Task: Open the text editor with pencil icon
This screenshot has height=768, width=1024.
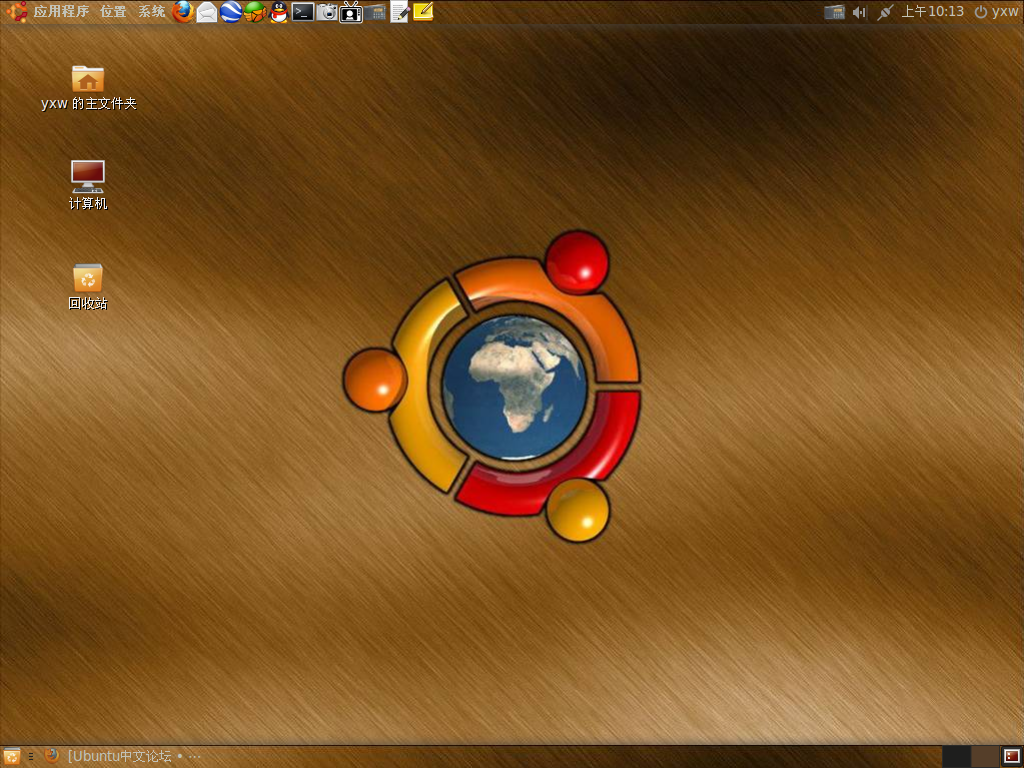Action: [399, 12]
